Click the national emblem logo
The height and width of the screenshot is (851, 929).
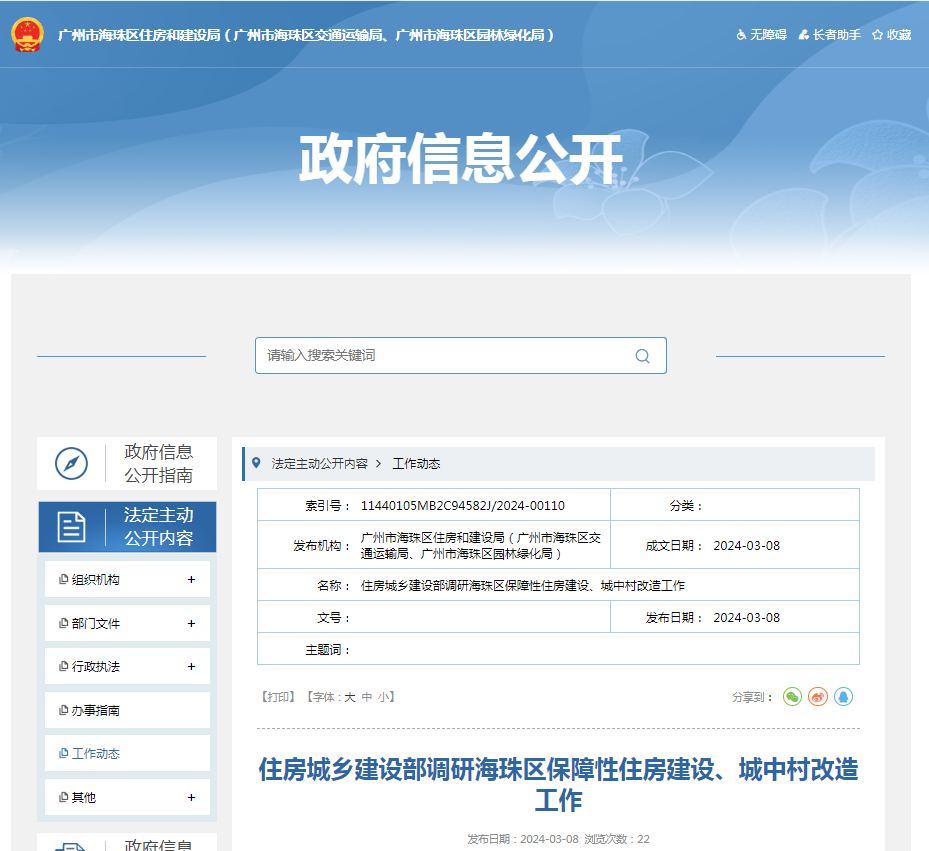tap(28, 35)
